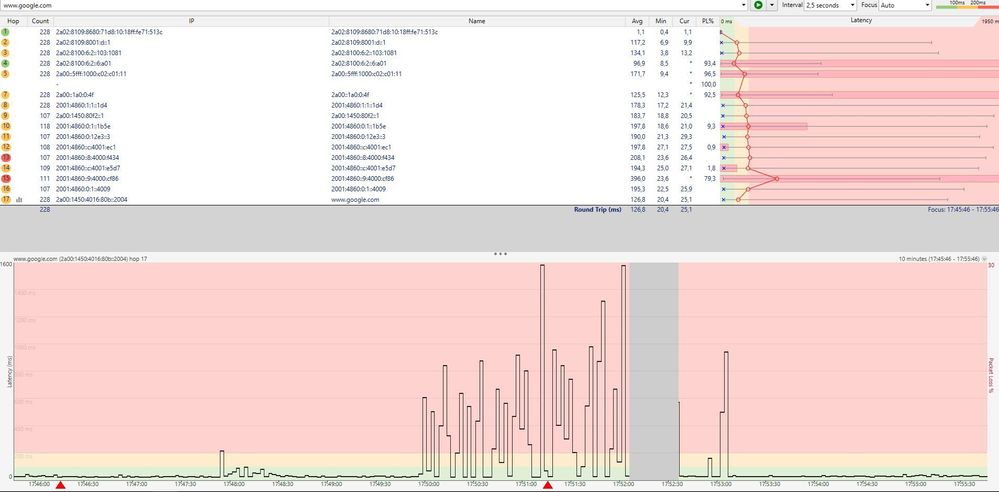Select IP 2a00:1450:80f2::1 in hop 9 row
999x492 pixels.
[x=80, y=115]
